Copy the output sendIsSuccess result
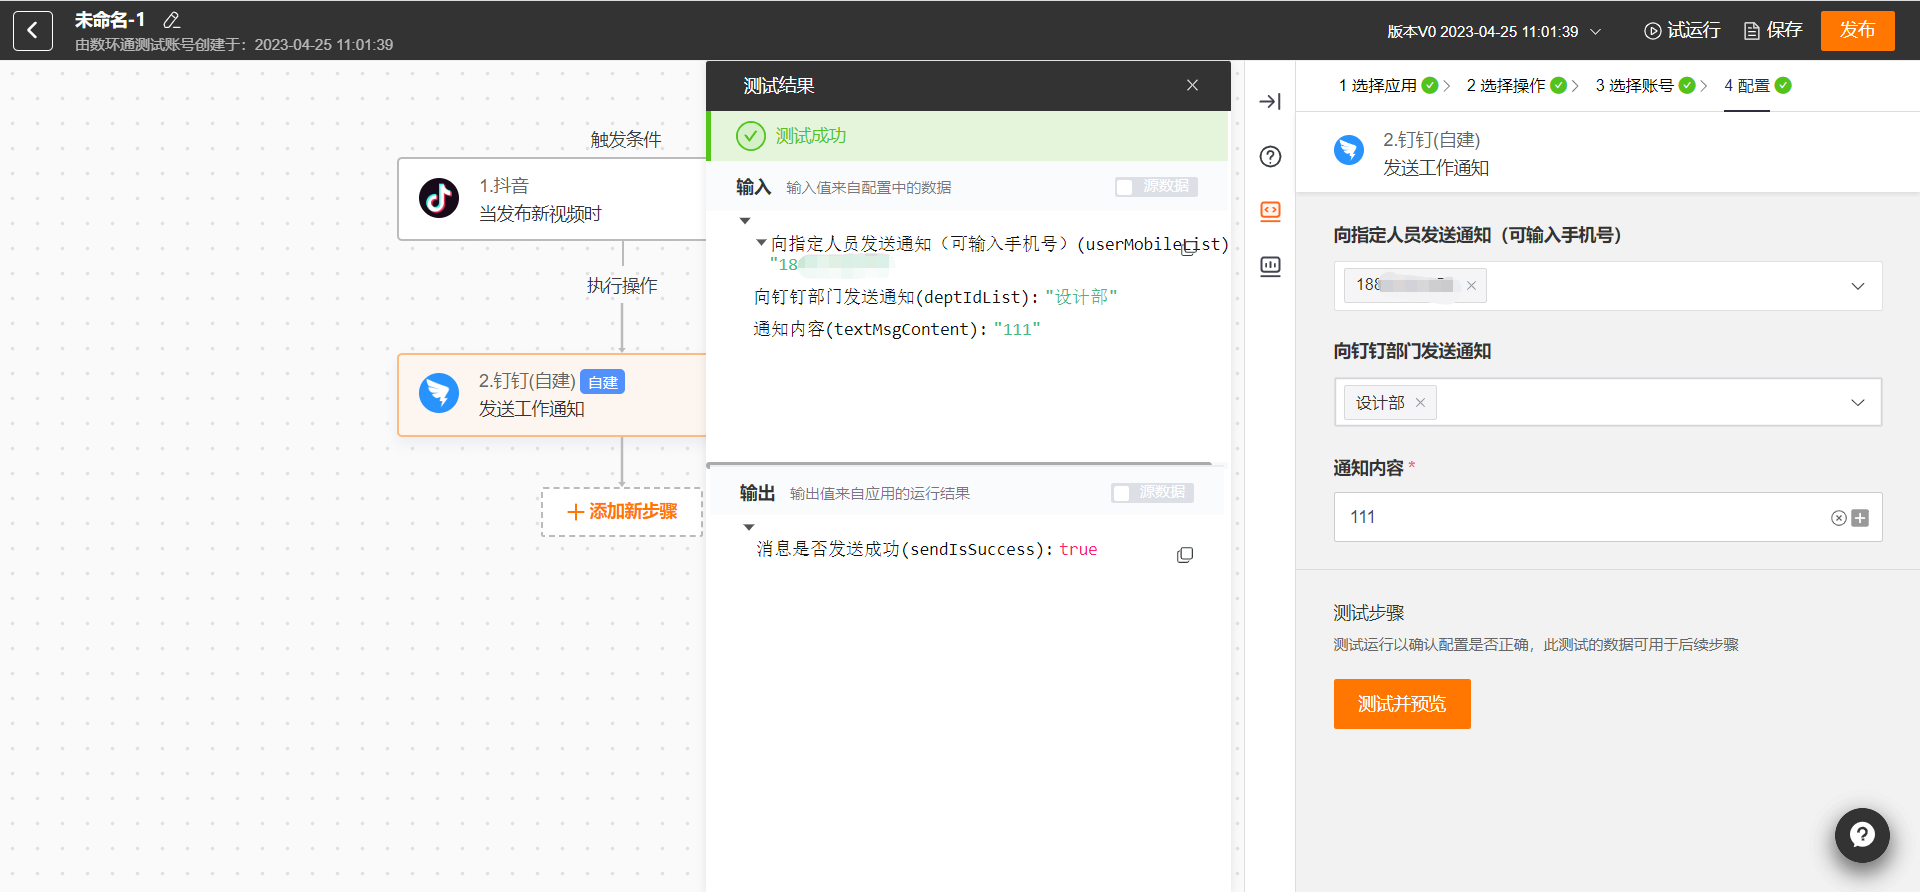The width and height of the screenshot is (1920, 892). [x=1185, y=555]
